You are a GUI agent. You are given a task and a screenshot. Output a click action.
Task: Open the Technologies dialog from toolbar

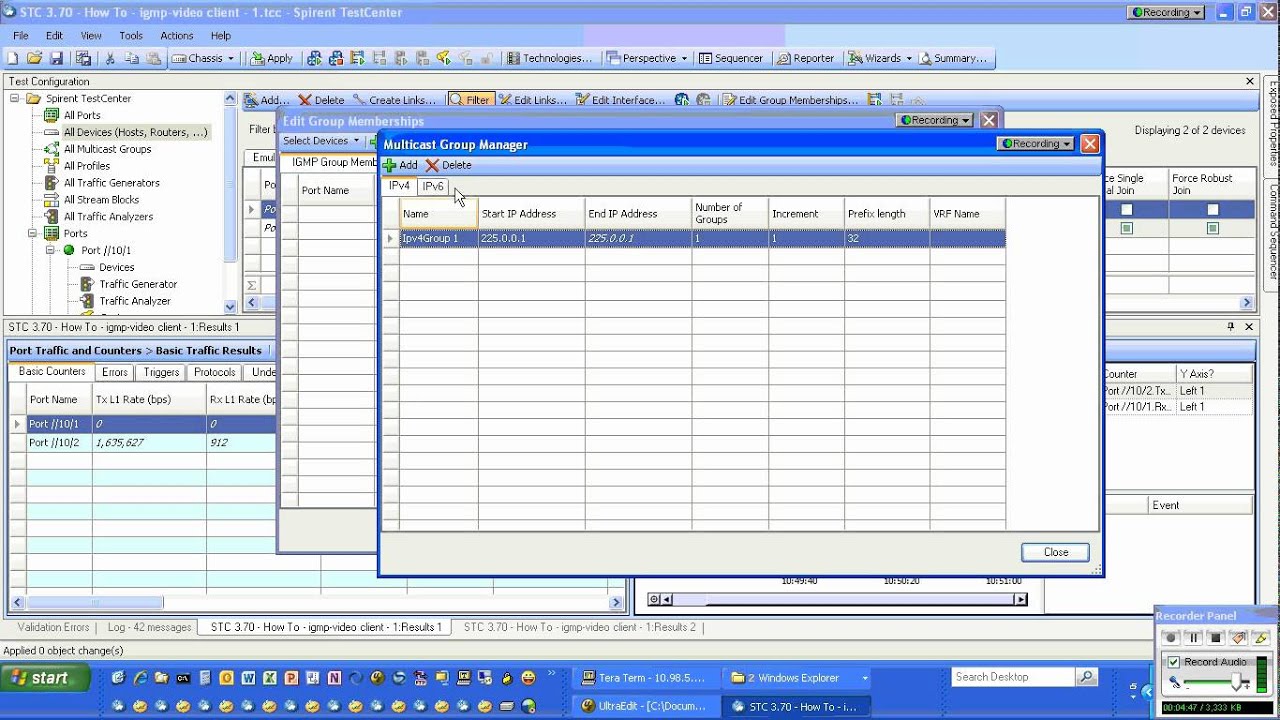point(549,58)
